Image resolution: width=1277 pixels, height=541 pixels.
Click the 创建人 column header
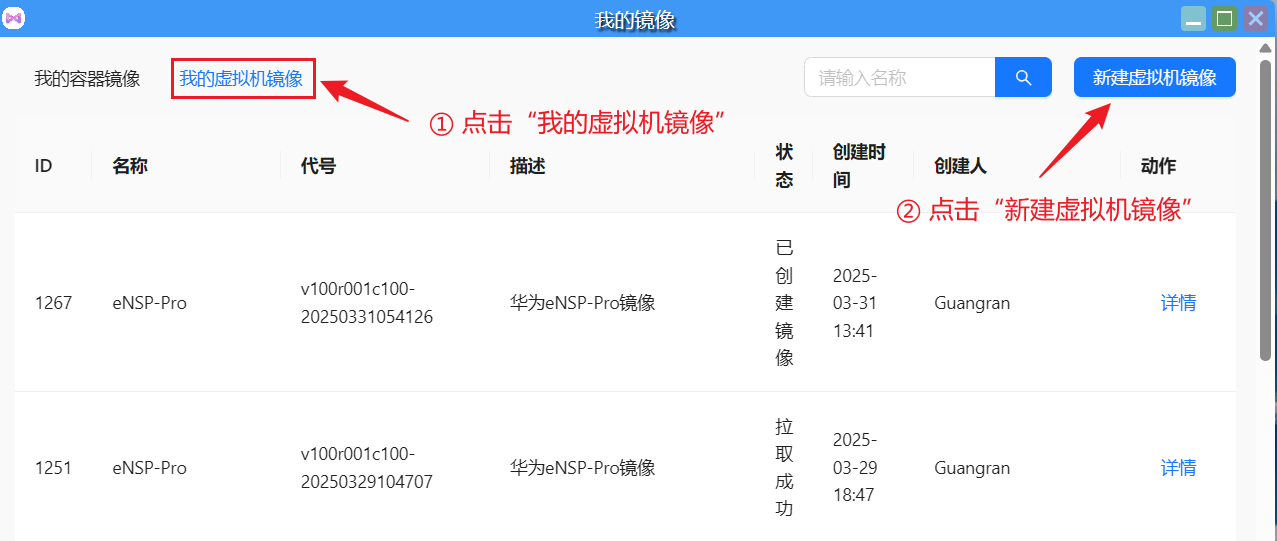pyautogui.click(x=960, y=166)
